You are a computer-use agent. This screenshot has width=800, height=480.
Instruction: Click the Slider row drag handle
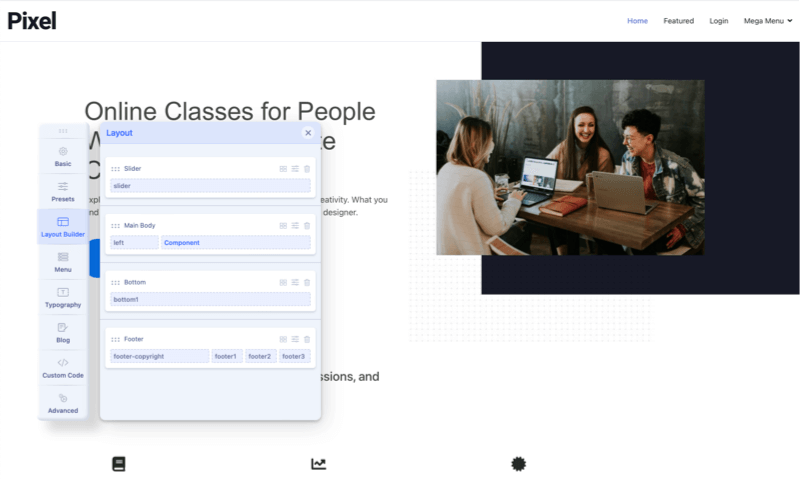tap(115, 169)
